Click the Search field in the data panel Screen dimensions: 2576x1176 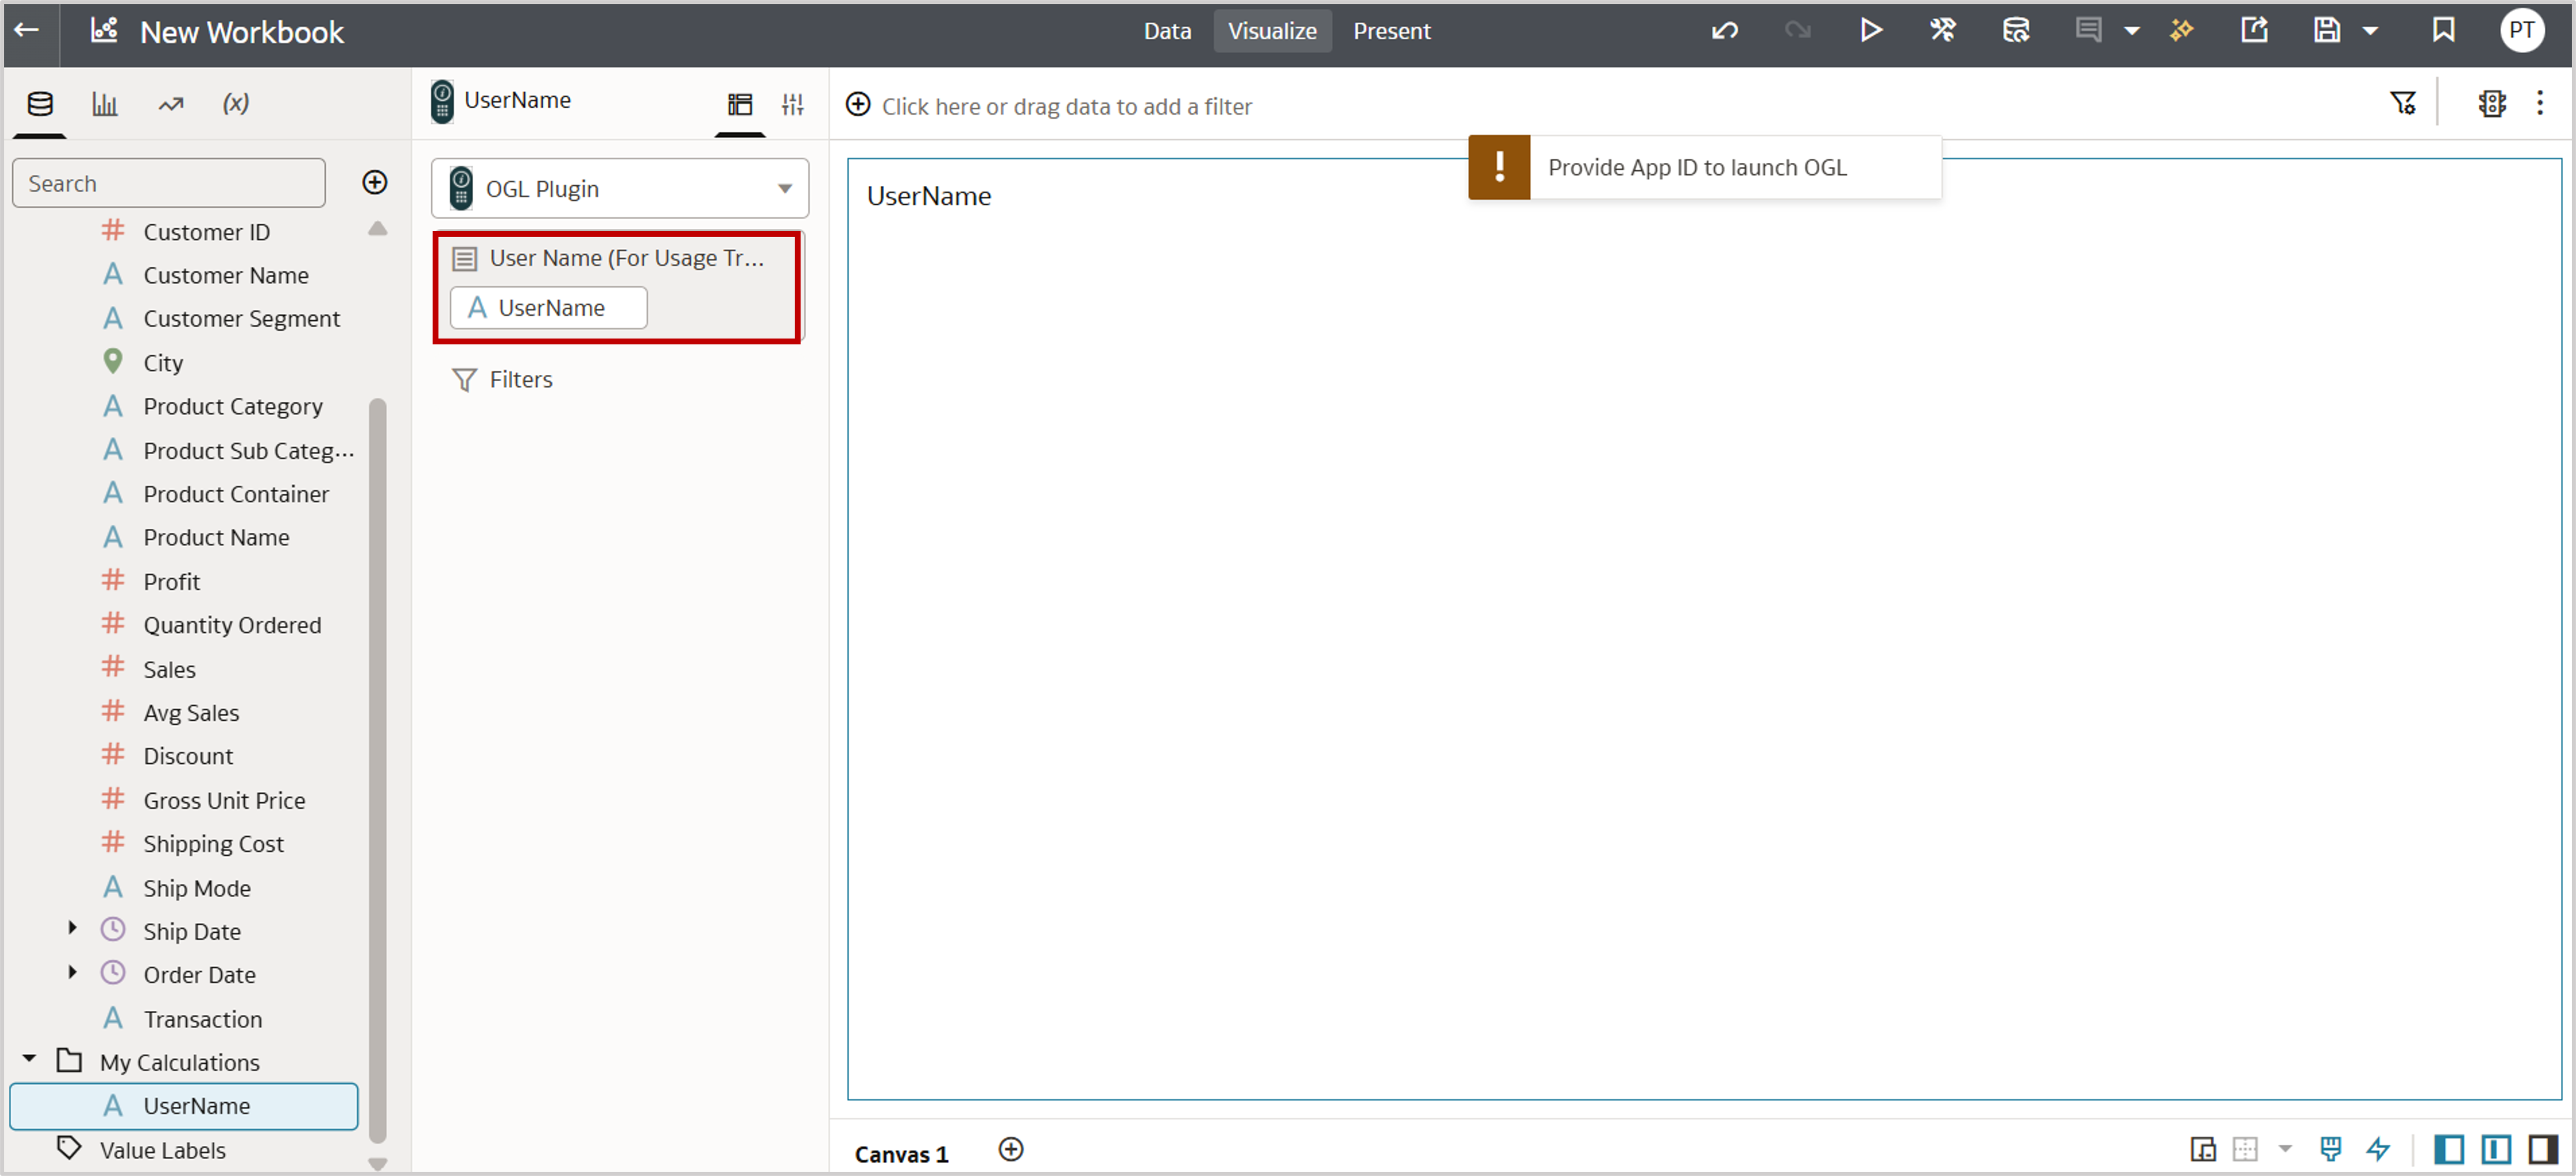tap(168, 182)
